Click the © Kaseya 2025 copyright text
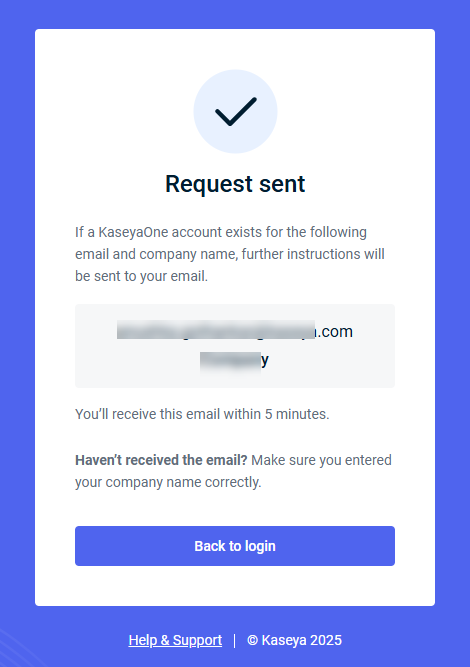 [294, 640]
